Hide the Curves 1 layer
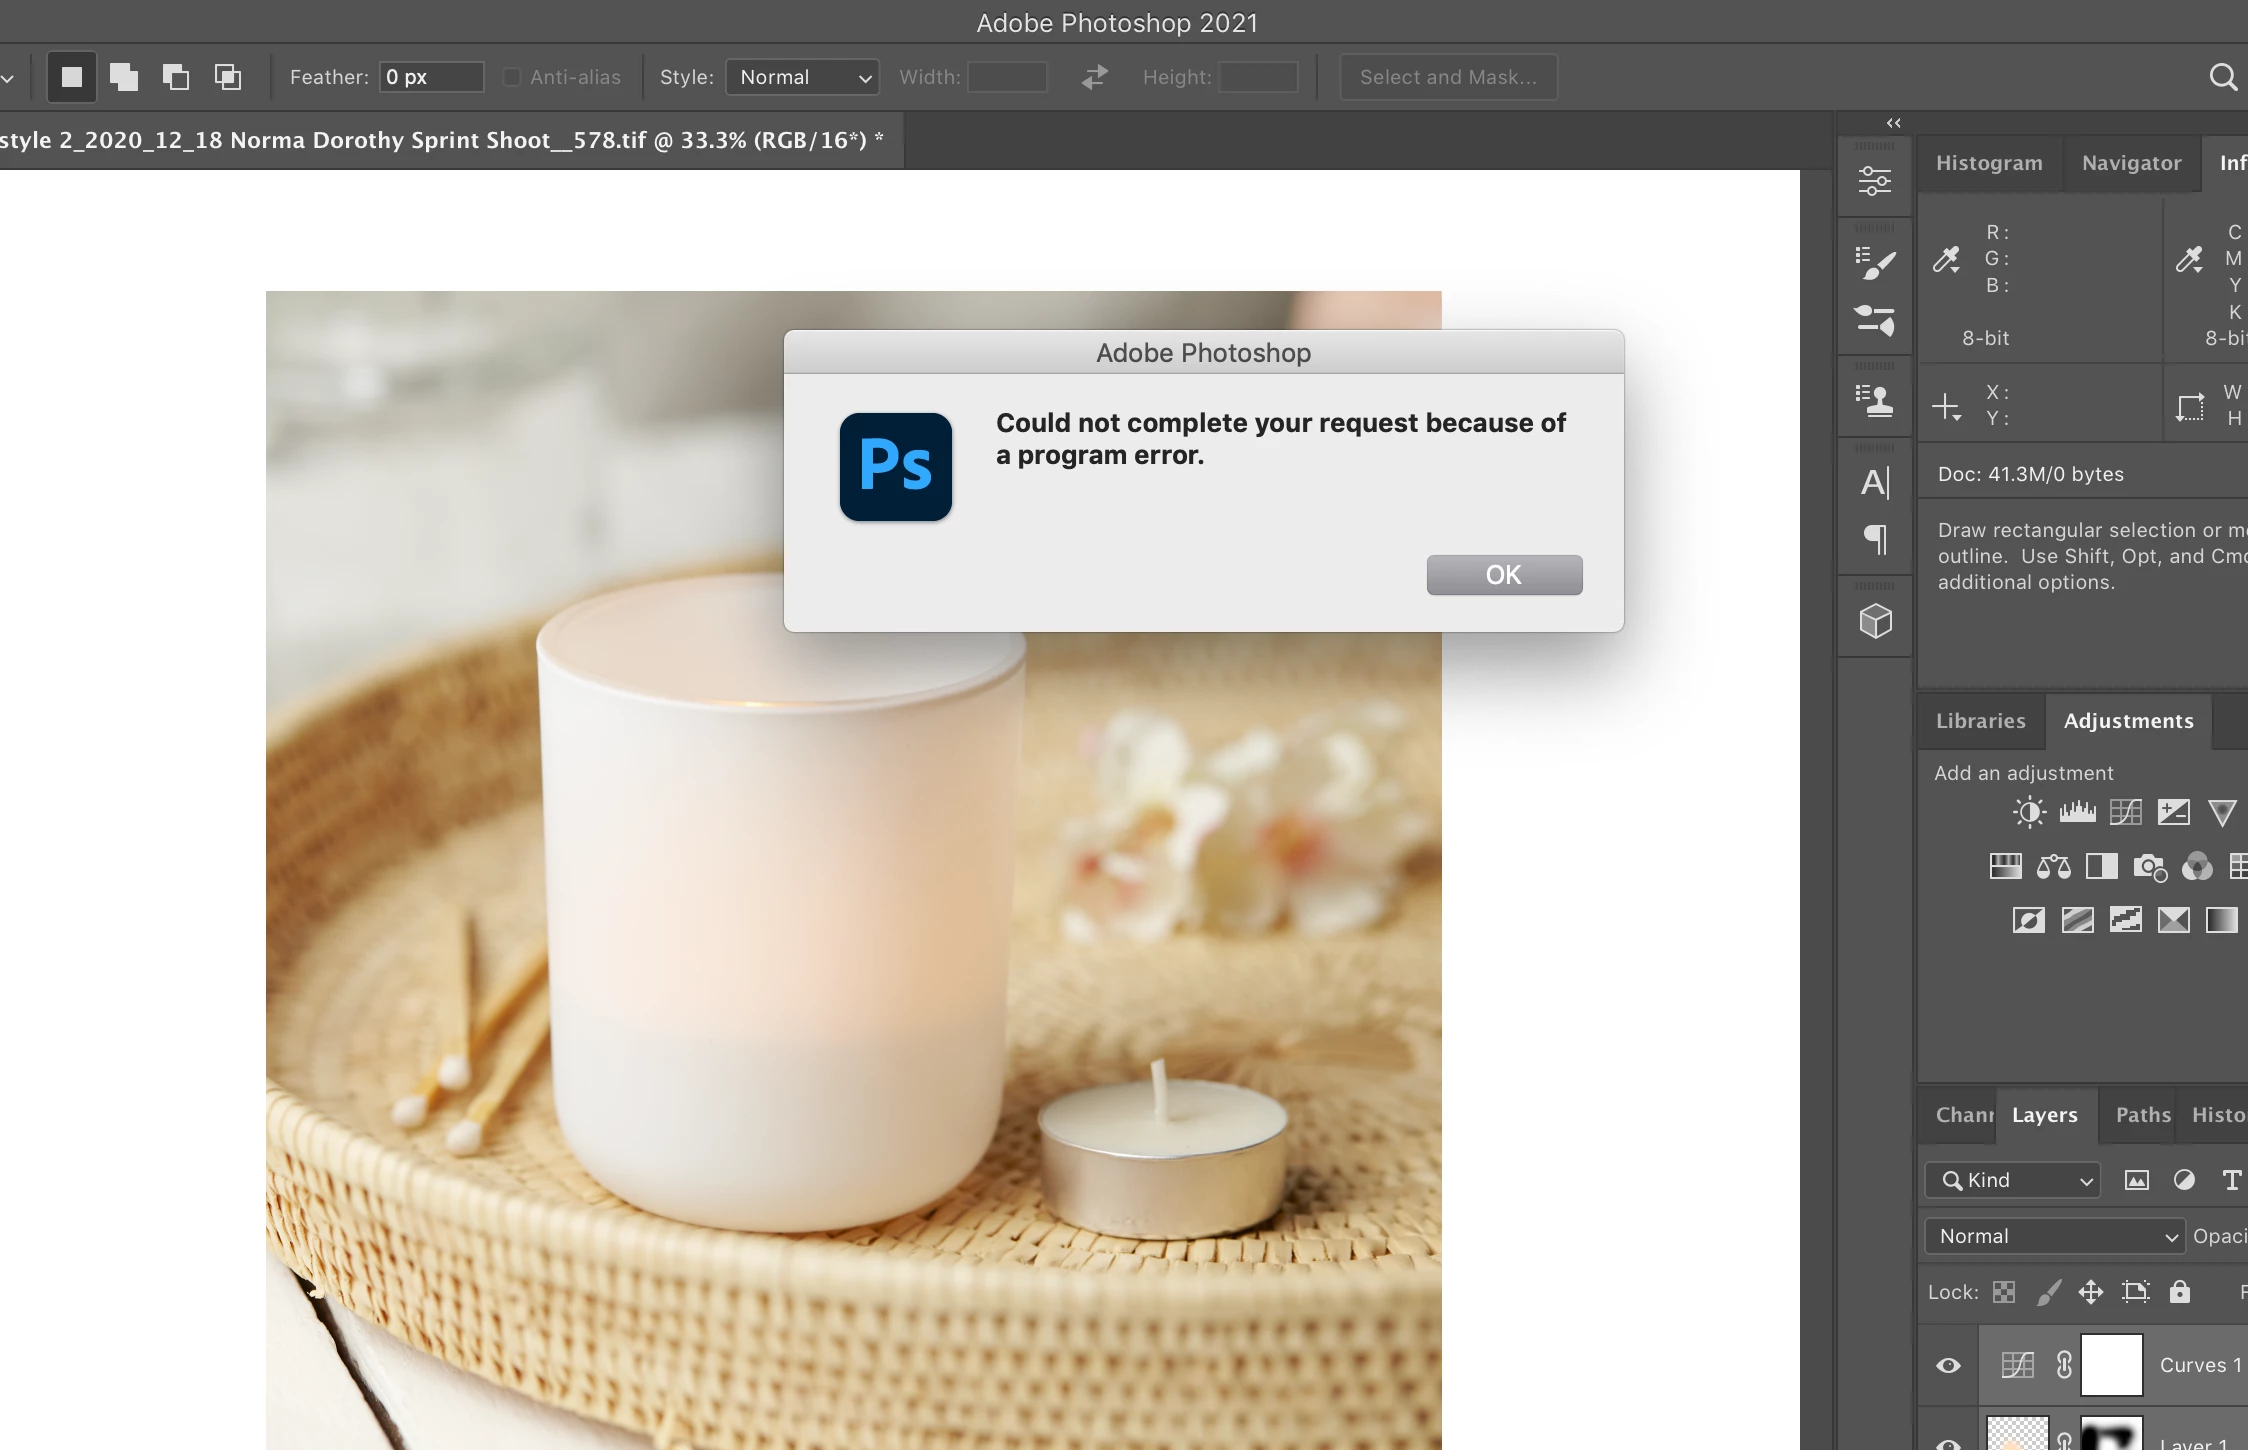Image resolution: width=2248 pixels, height=1450 pixels. click(1948, 1365)
